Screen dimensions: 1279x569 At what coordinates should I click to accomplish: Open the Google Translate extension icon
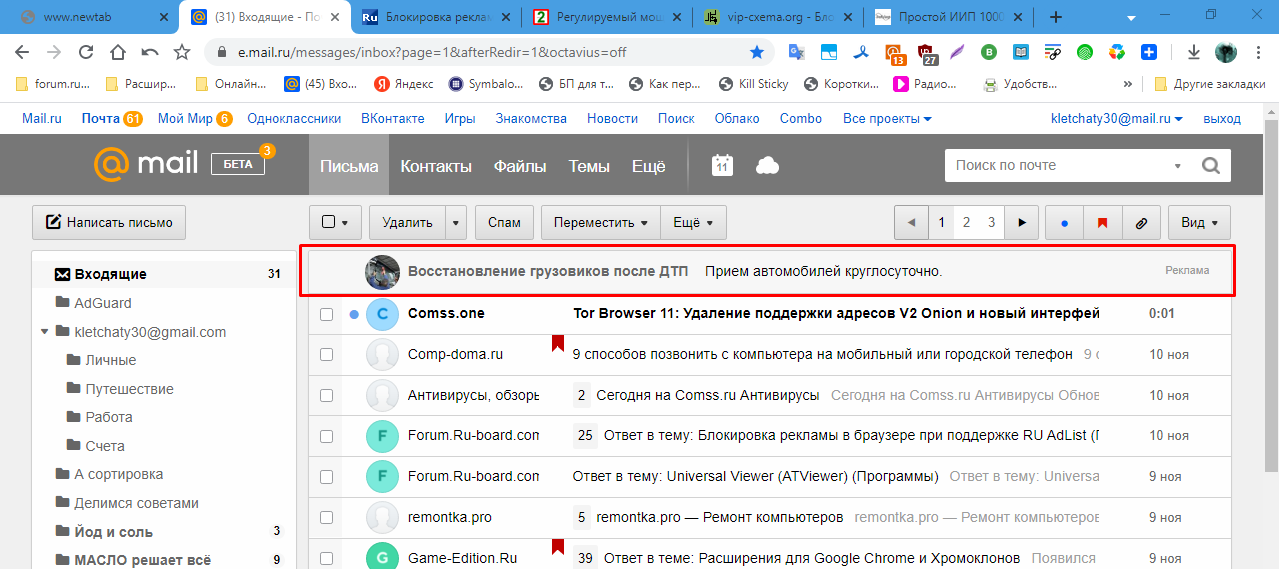click(x=797, y=52)
